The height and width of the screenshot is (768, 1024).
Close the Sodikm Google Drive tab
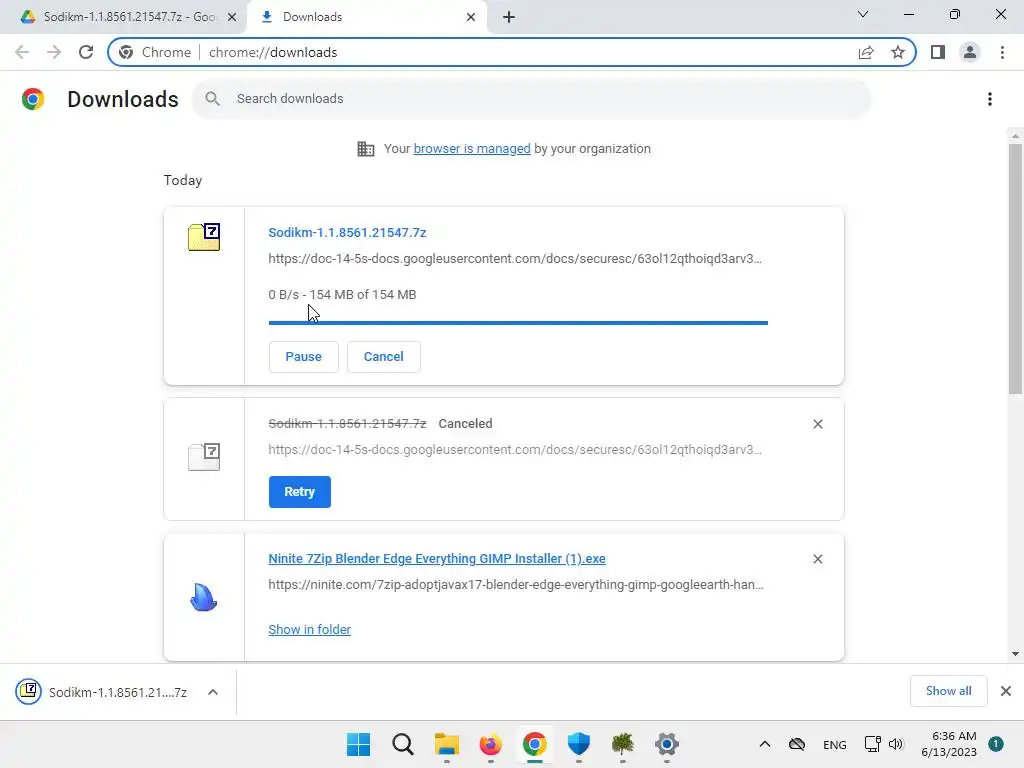[x=232, y=17]
